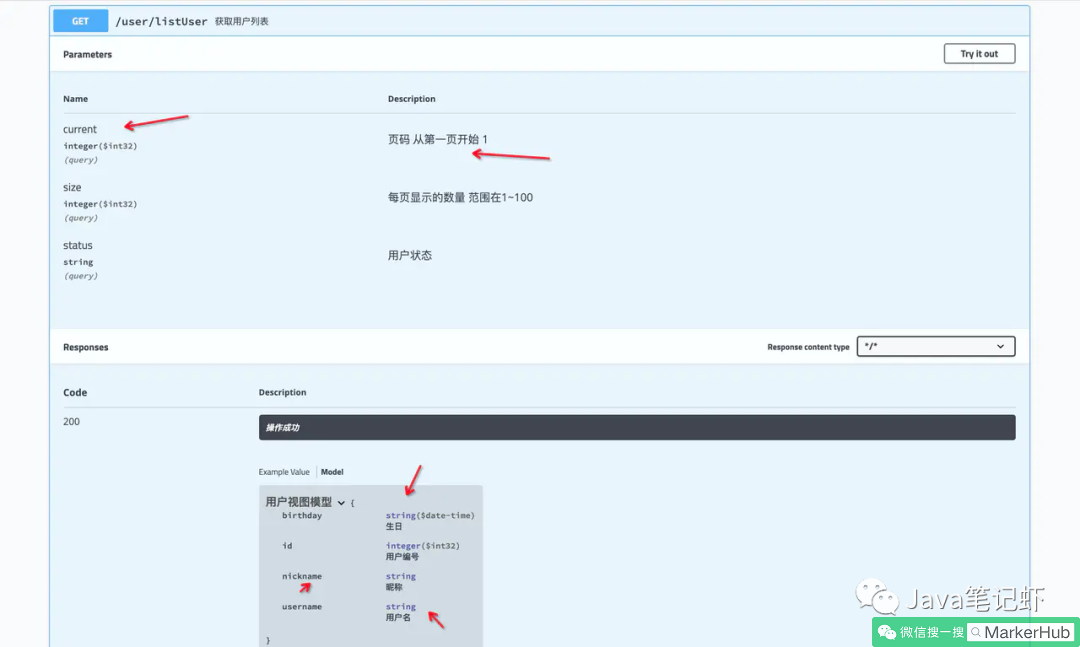
Task: Click the status parameter name
Action: pos(78,245)
